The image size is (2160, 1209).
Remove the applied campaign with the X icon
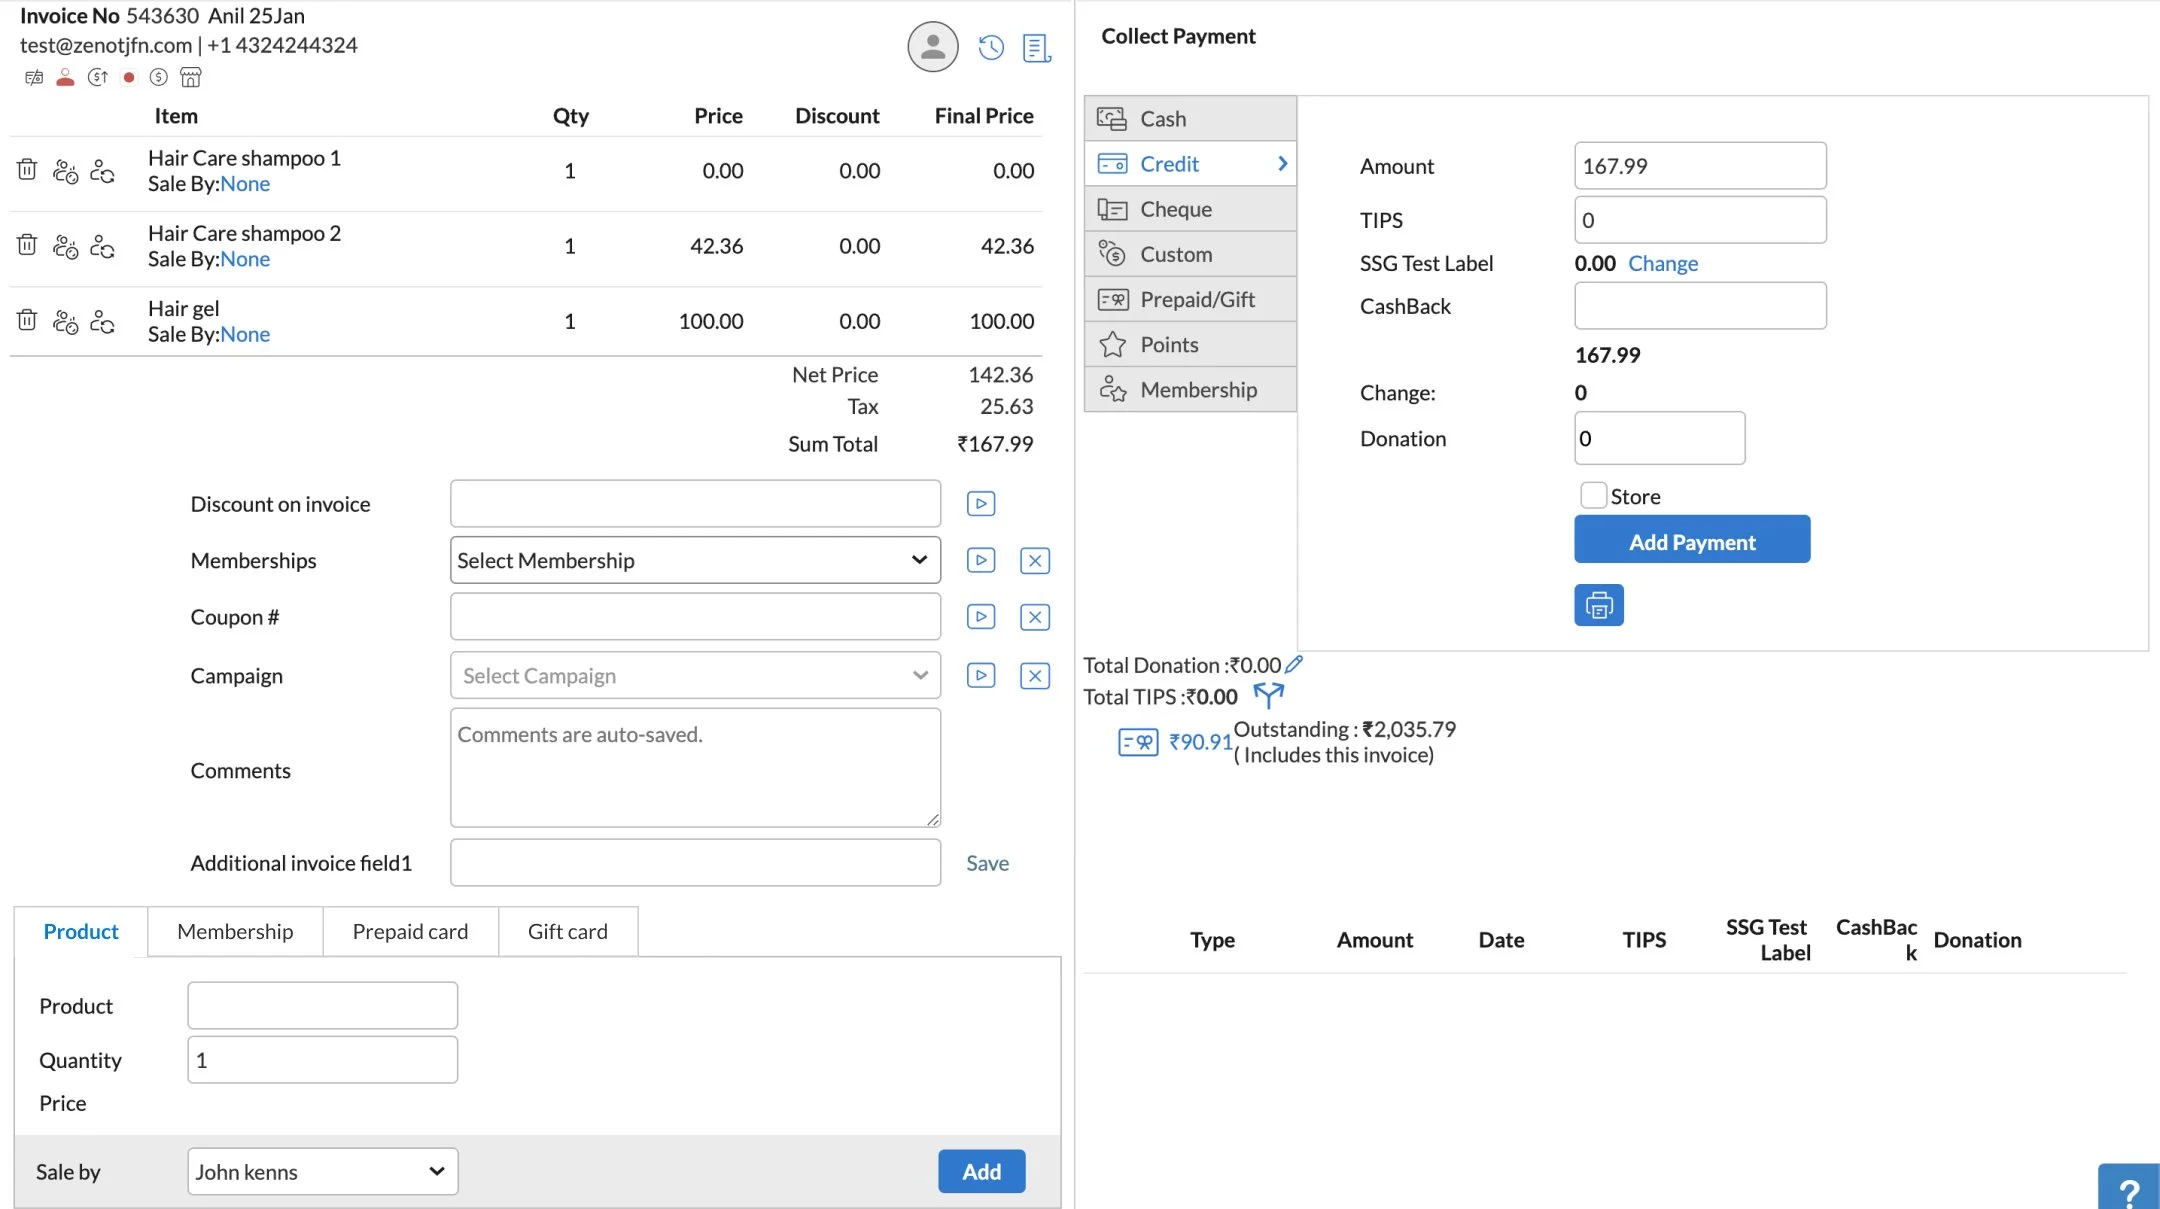(x=1035, y=676)
